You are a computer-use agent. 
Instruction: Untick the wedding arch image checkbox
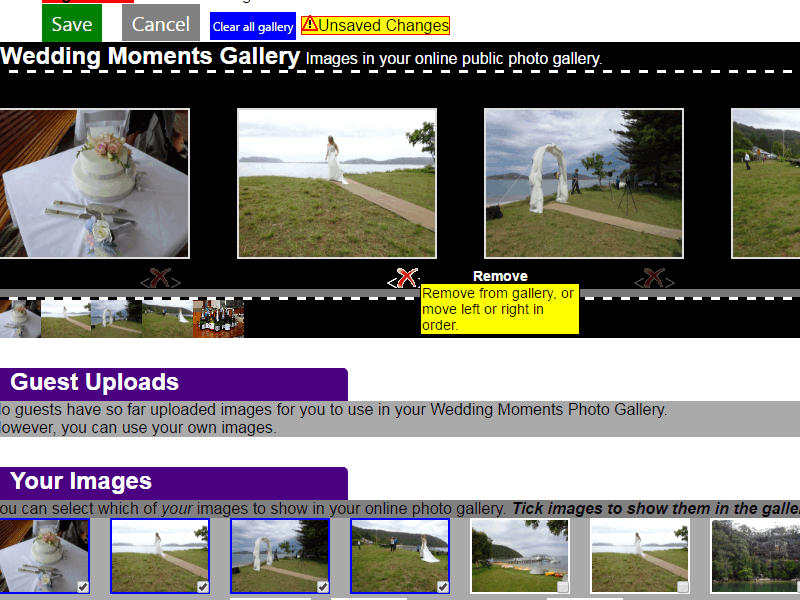click(322, 587)
